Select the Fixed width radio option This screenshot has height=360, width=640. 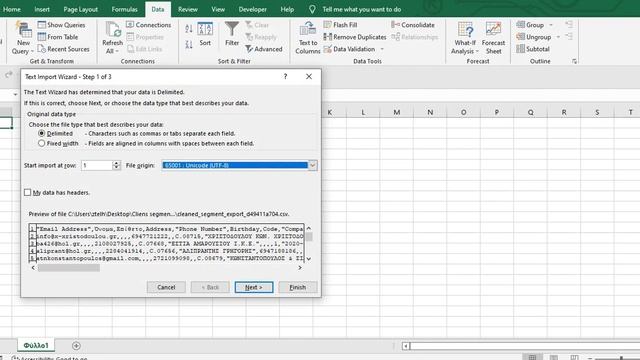42,143
